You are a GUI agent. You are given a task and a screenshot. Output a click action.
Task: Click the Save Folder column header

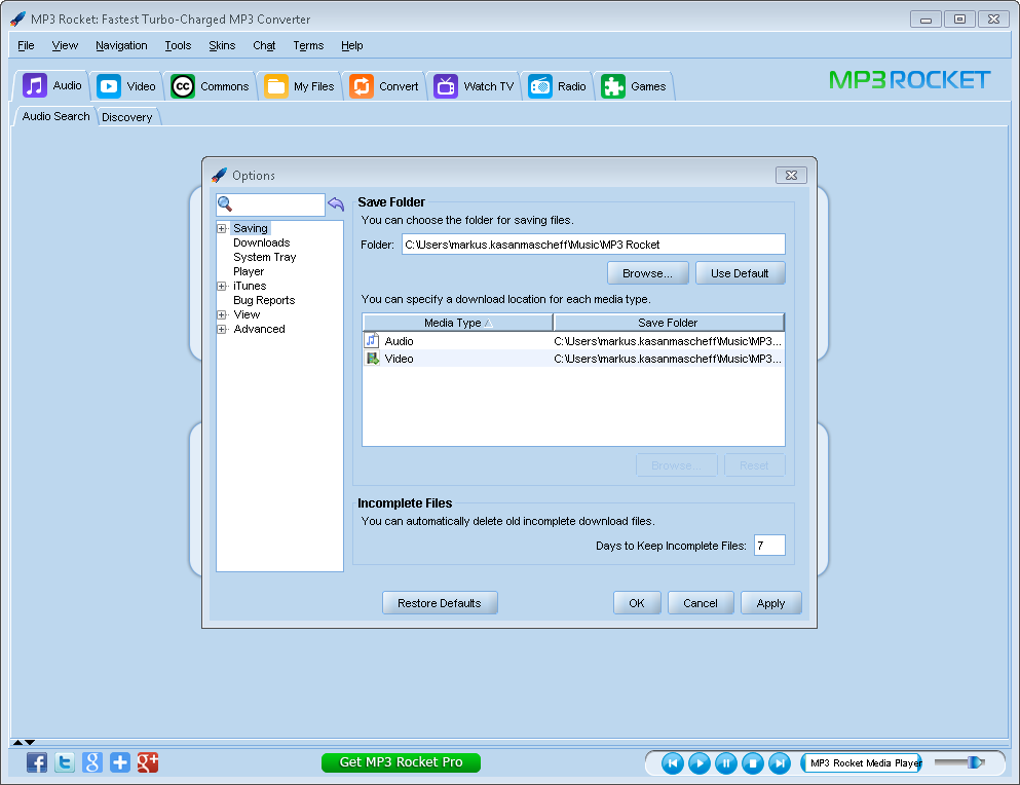click(x=669, y=323)
